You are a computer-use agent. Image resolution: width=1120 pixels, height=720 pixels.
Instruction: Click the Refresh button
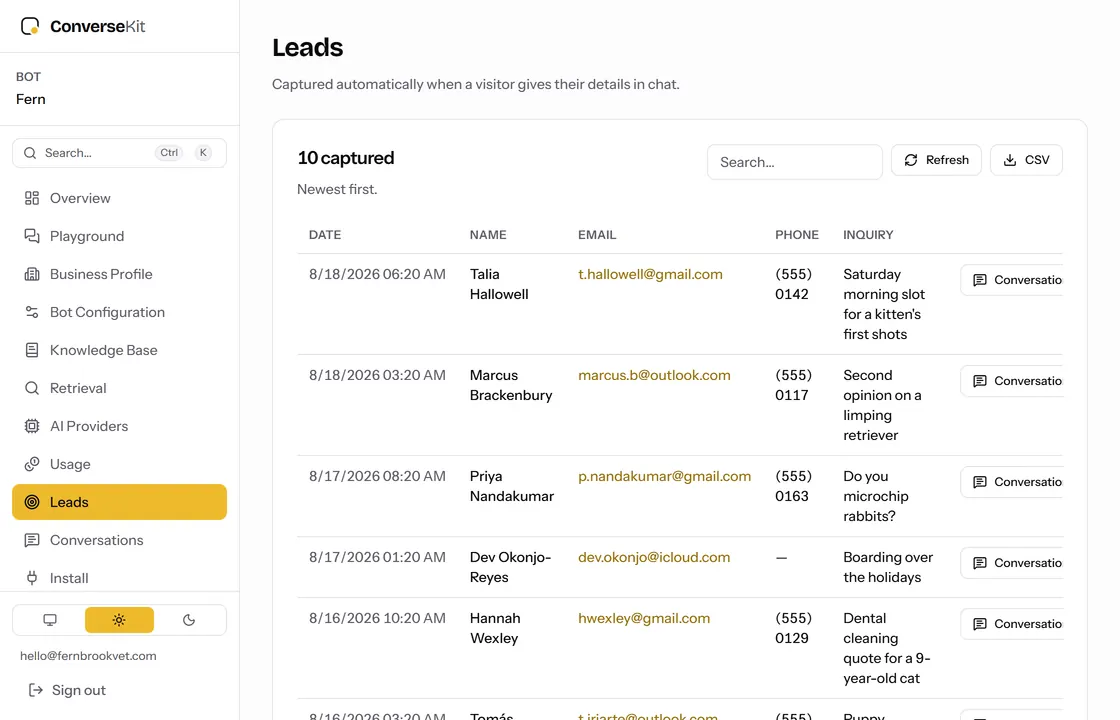936,160
